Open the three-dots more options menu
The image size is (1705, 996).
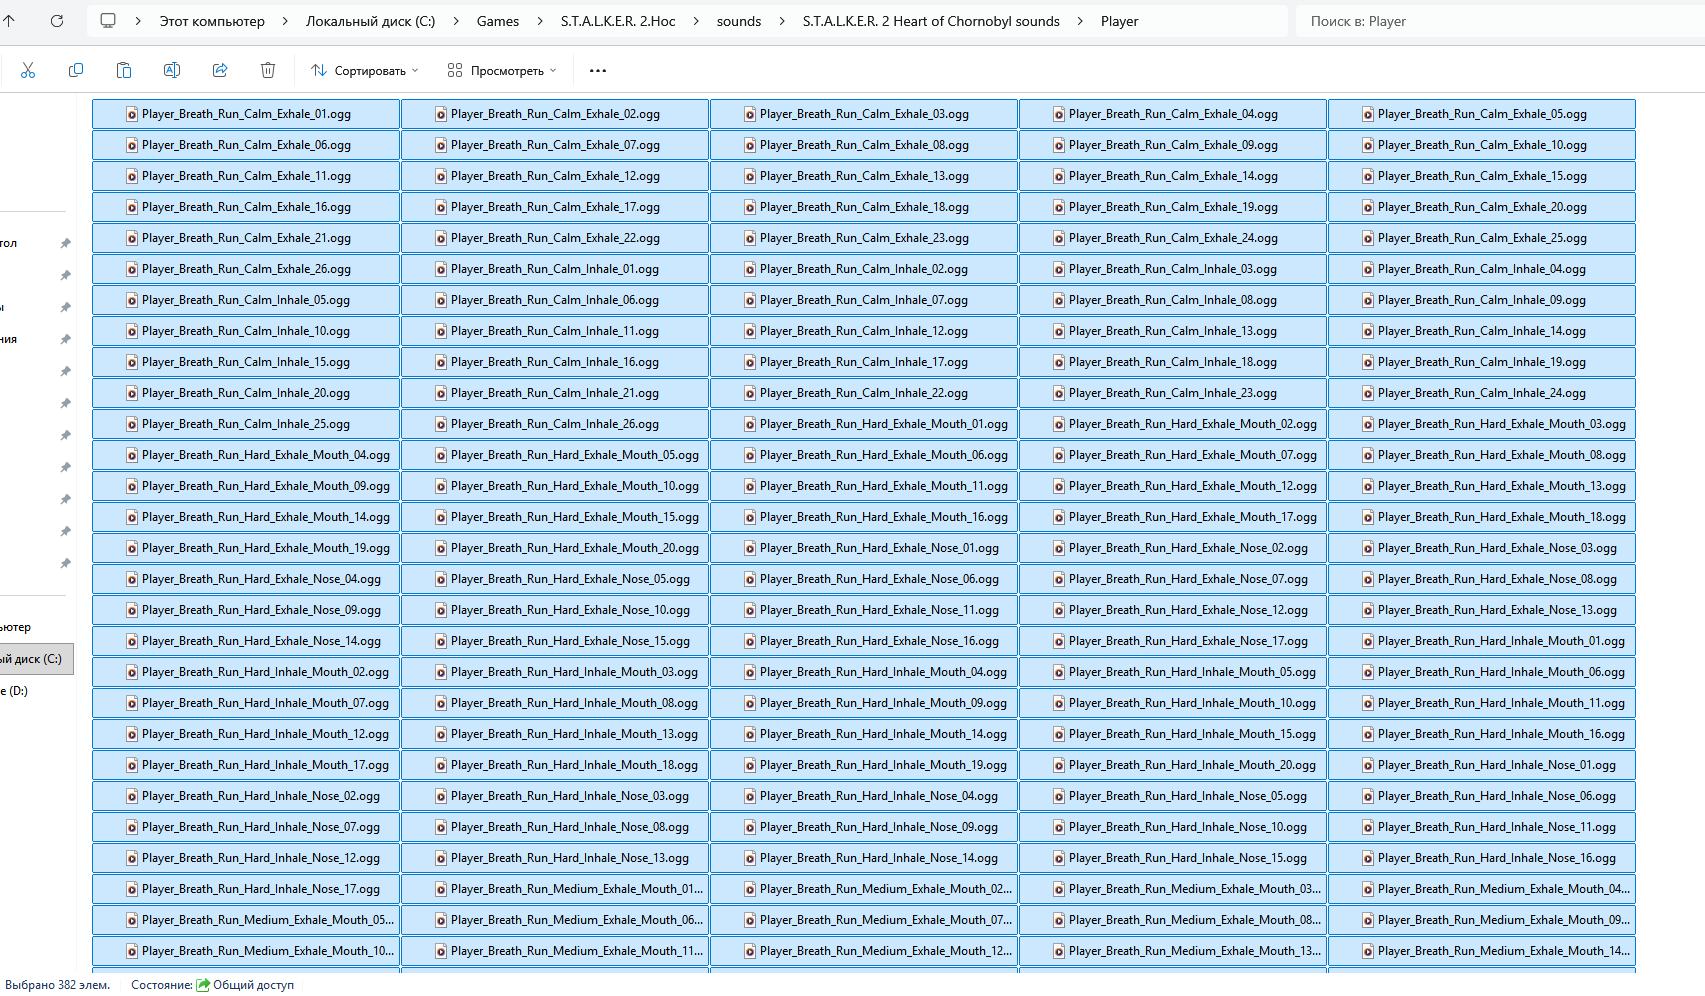pos(598,70)
